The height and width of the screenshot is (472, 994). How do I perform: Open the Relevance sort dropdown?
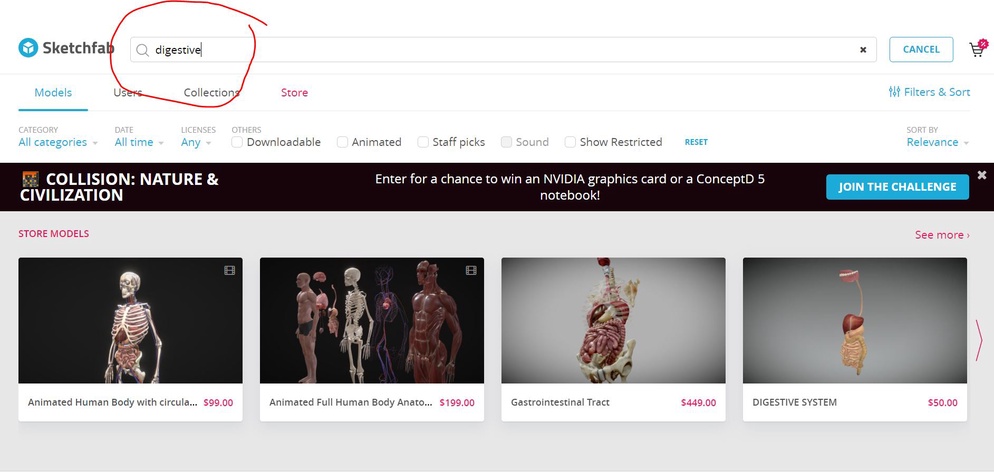pyautogui.click(x=938, y=143)
